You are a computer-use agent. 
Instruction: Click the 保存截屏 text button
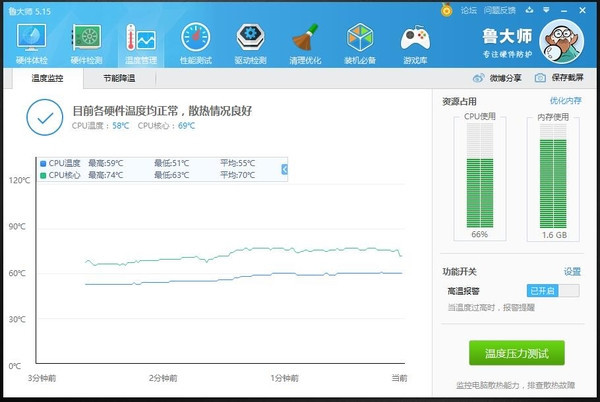coord(567,78)
